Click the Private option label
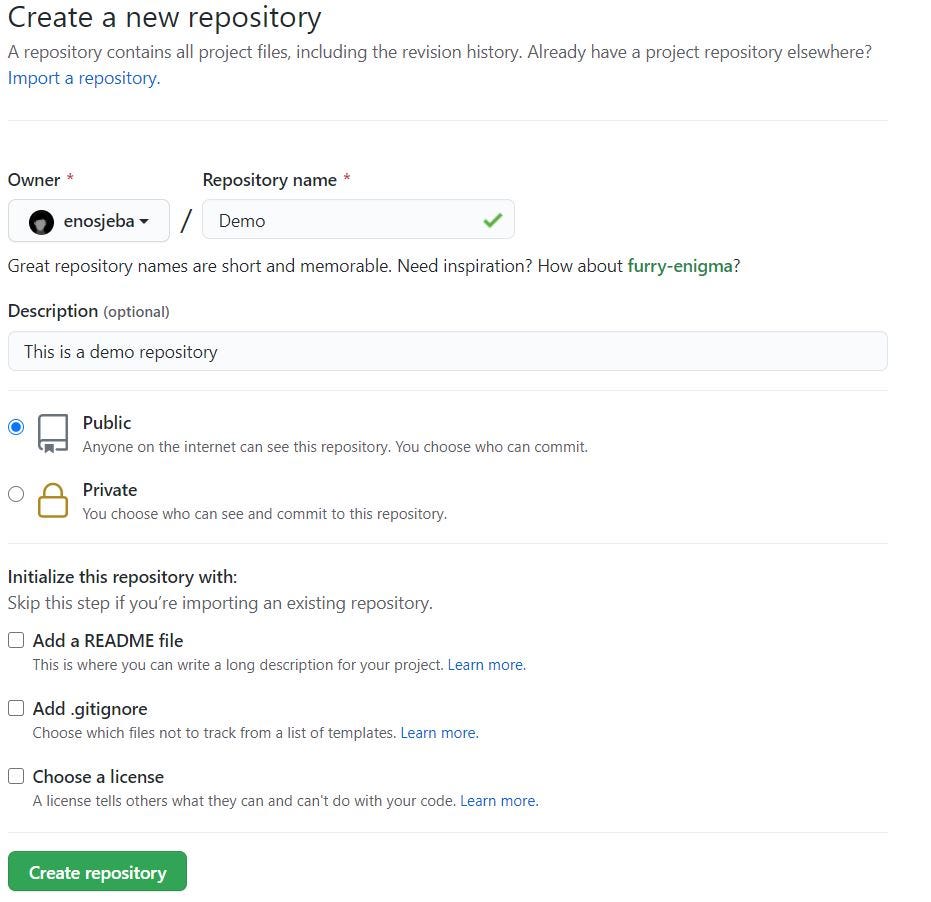This screenshot has height=902, width=931. (110, 490)
